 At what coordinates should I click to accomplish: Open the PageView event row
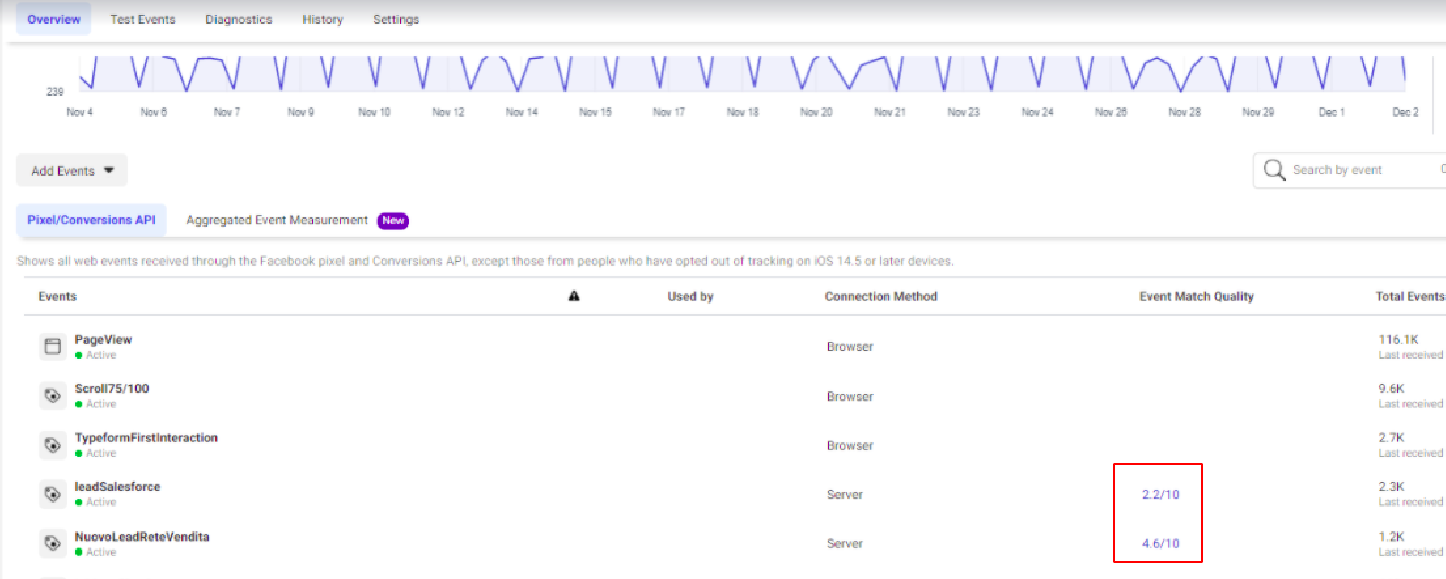tap(735, 347)
